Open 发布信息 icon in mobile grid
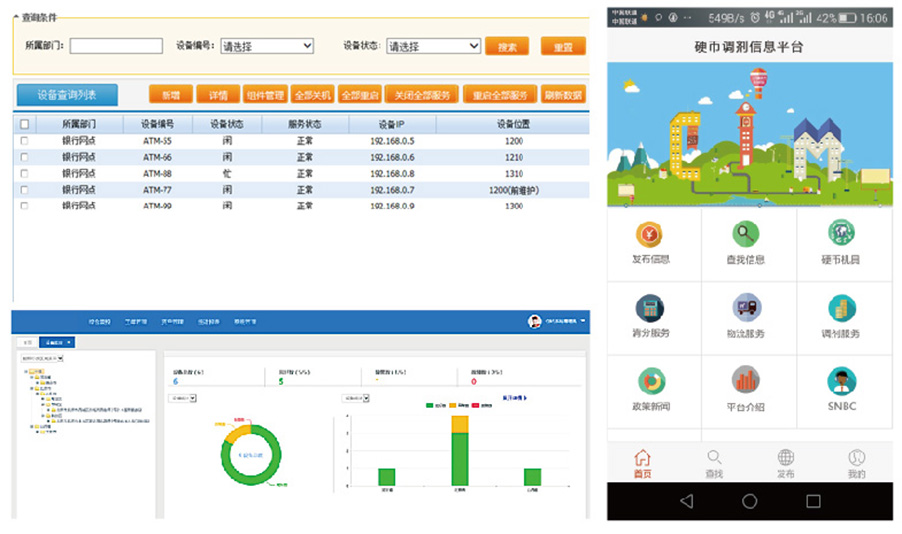Image resolution: width=902 pixels, height=534 pixels. click(x=650, y=235)
